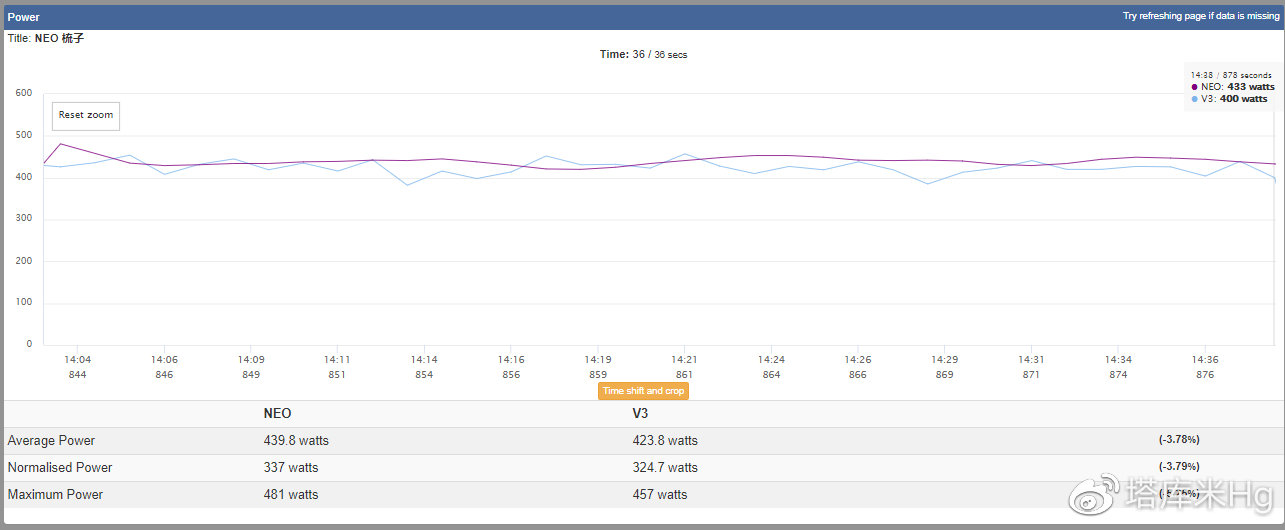The width and height of the screenshot is (1285, 530).
Task: Toggle the NEO series purple legend dot
Action: (1194, 87)
